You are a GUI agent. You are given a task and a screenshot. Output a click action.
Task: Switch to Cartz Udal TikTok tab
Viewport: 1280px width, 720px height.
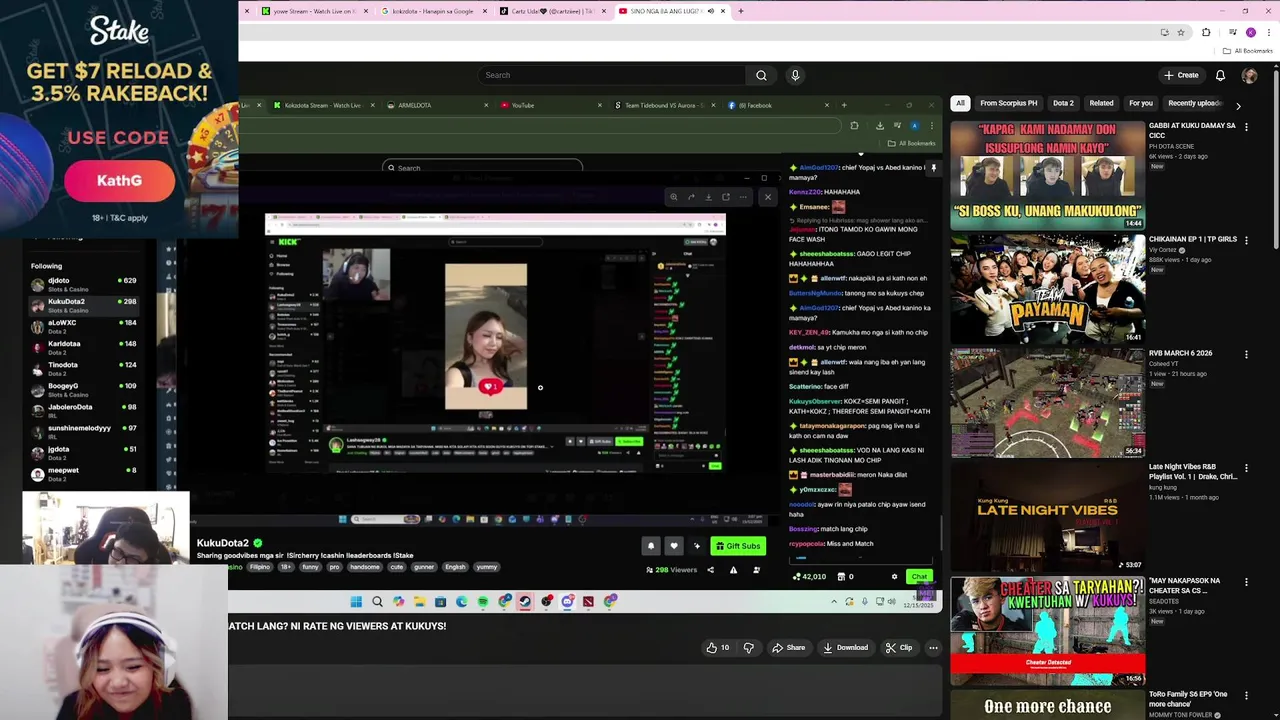tap(551, 11)
